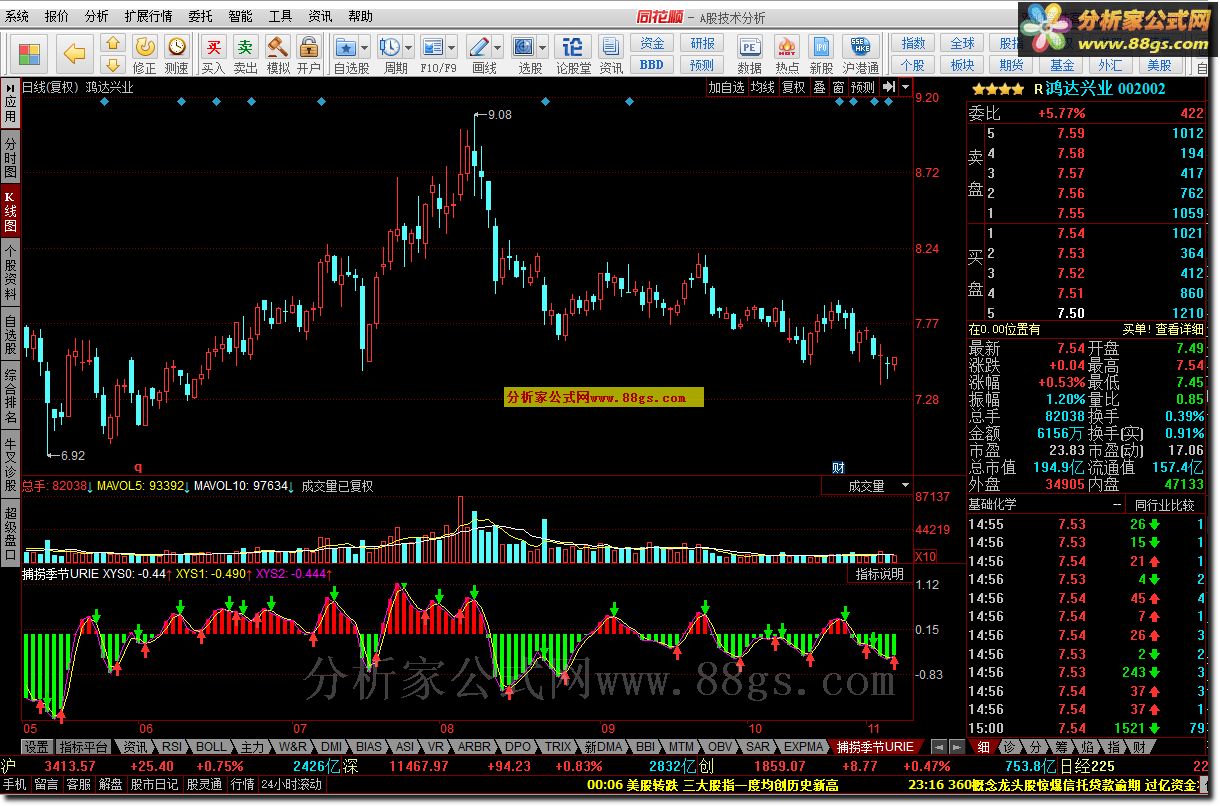The height and width of the screenshot is (806, 1220).
Task: Open the 测速 speed test clock icon
Action: point(176,47)
